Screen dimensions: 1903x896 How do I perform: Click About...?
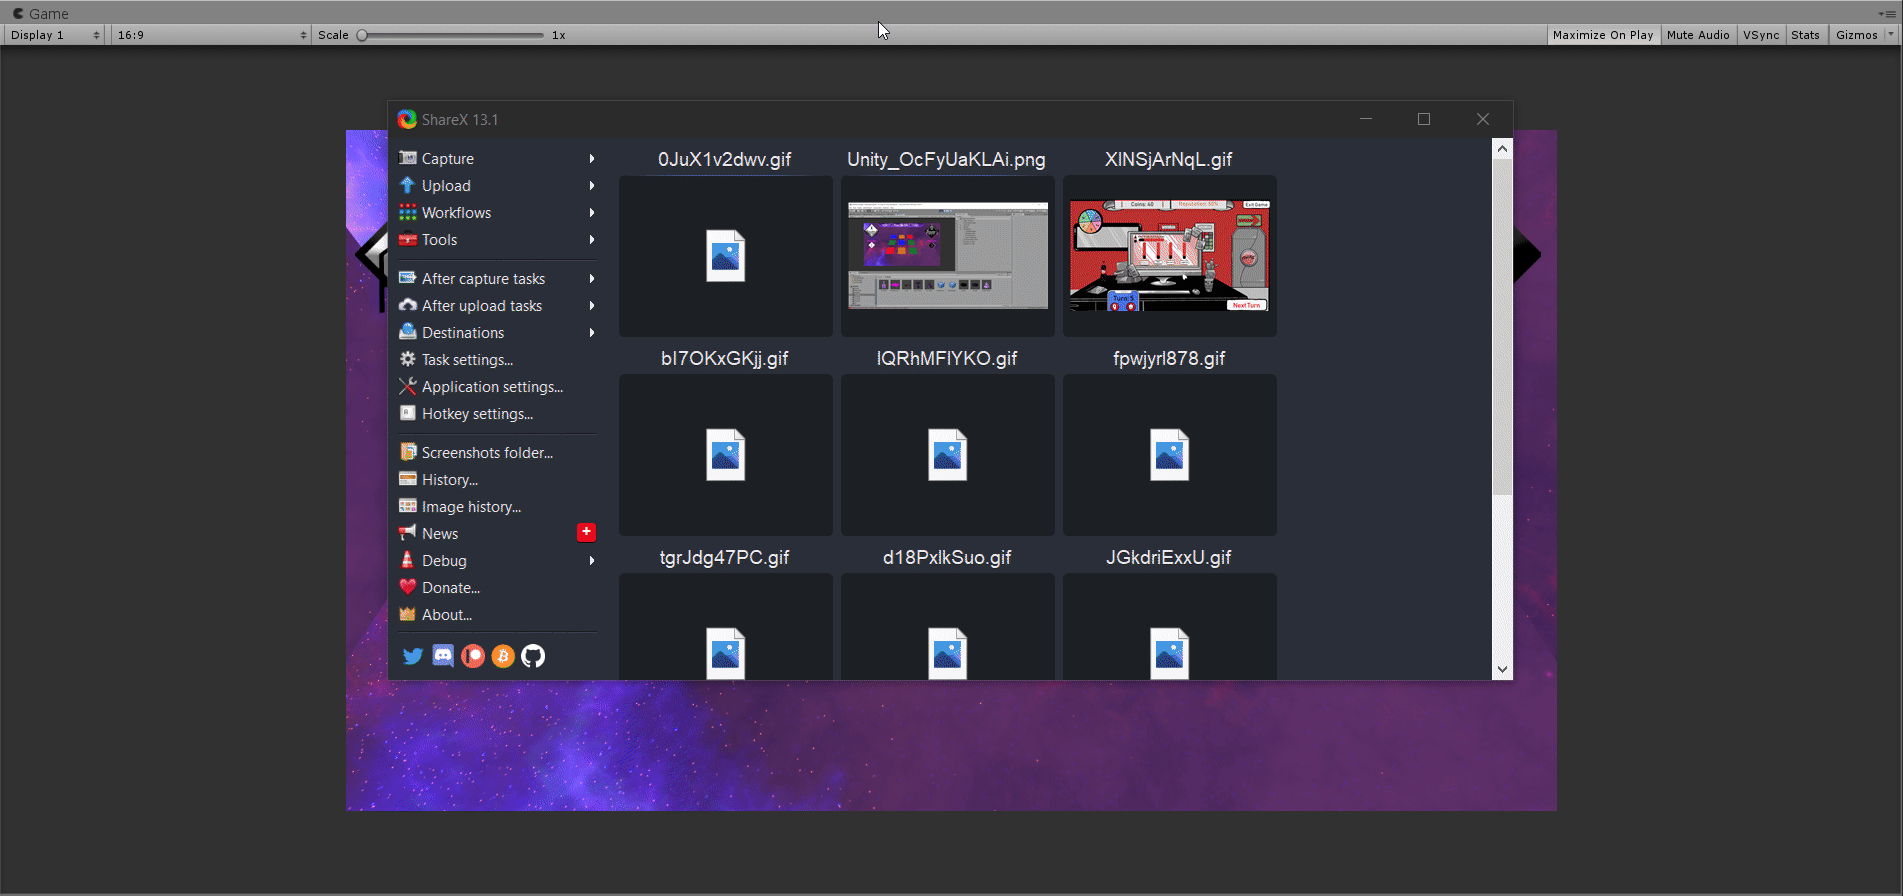tap(497, 614)
